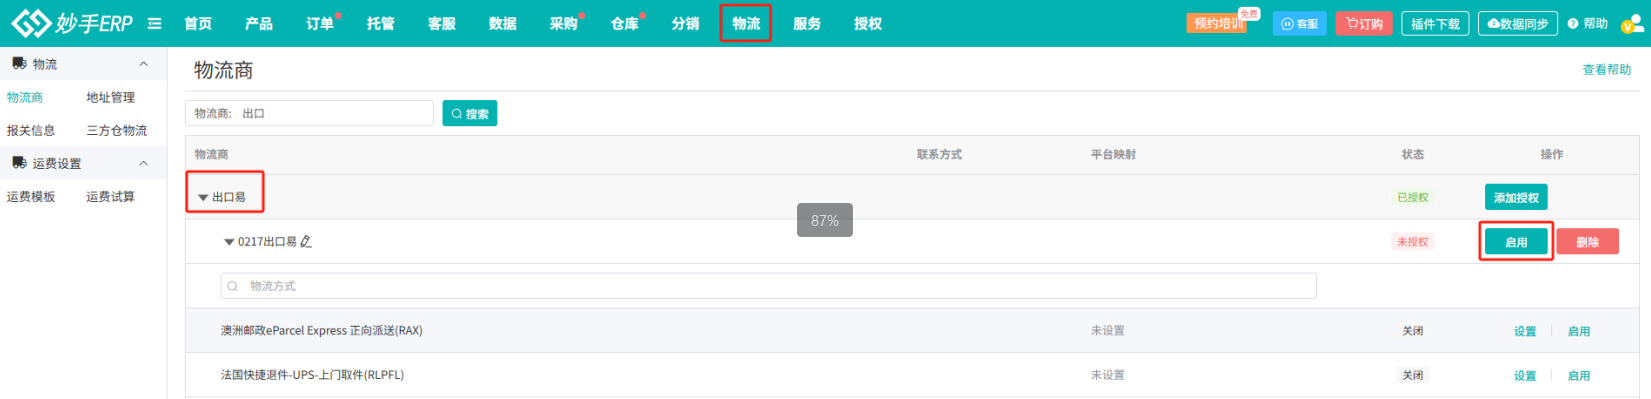Open the 物流 top menu
Screen dimensions: 1651x399
click(746, 23)
